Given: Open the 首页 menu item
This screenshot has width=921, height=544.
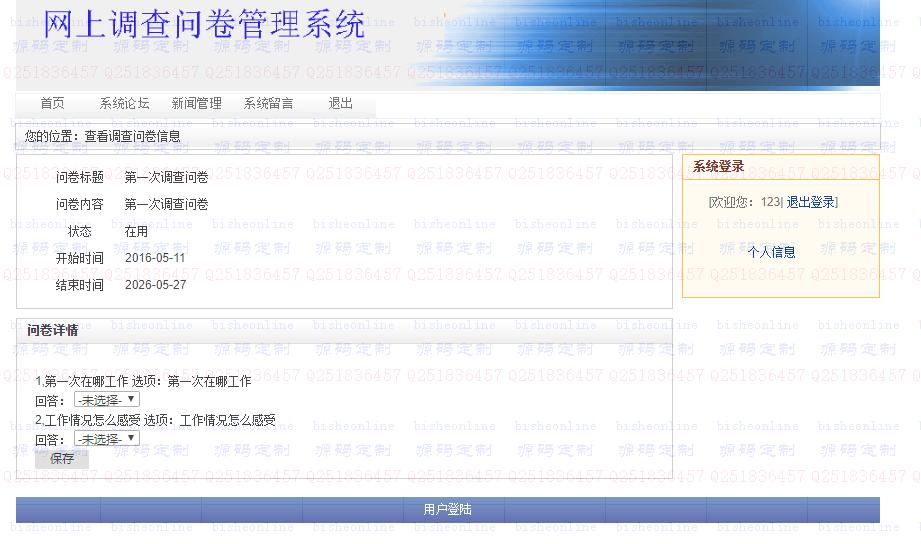Looking at the screenshot, I should pos(52,103).
